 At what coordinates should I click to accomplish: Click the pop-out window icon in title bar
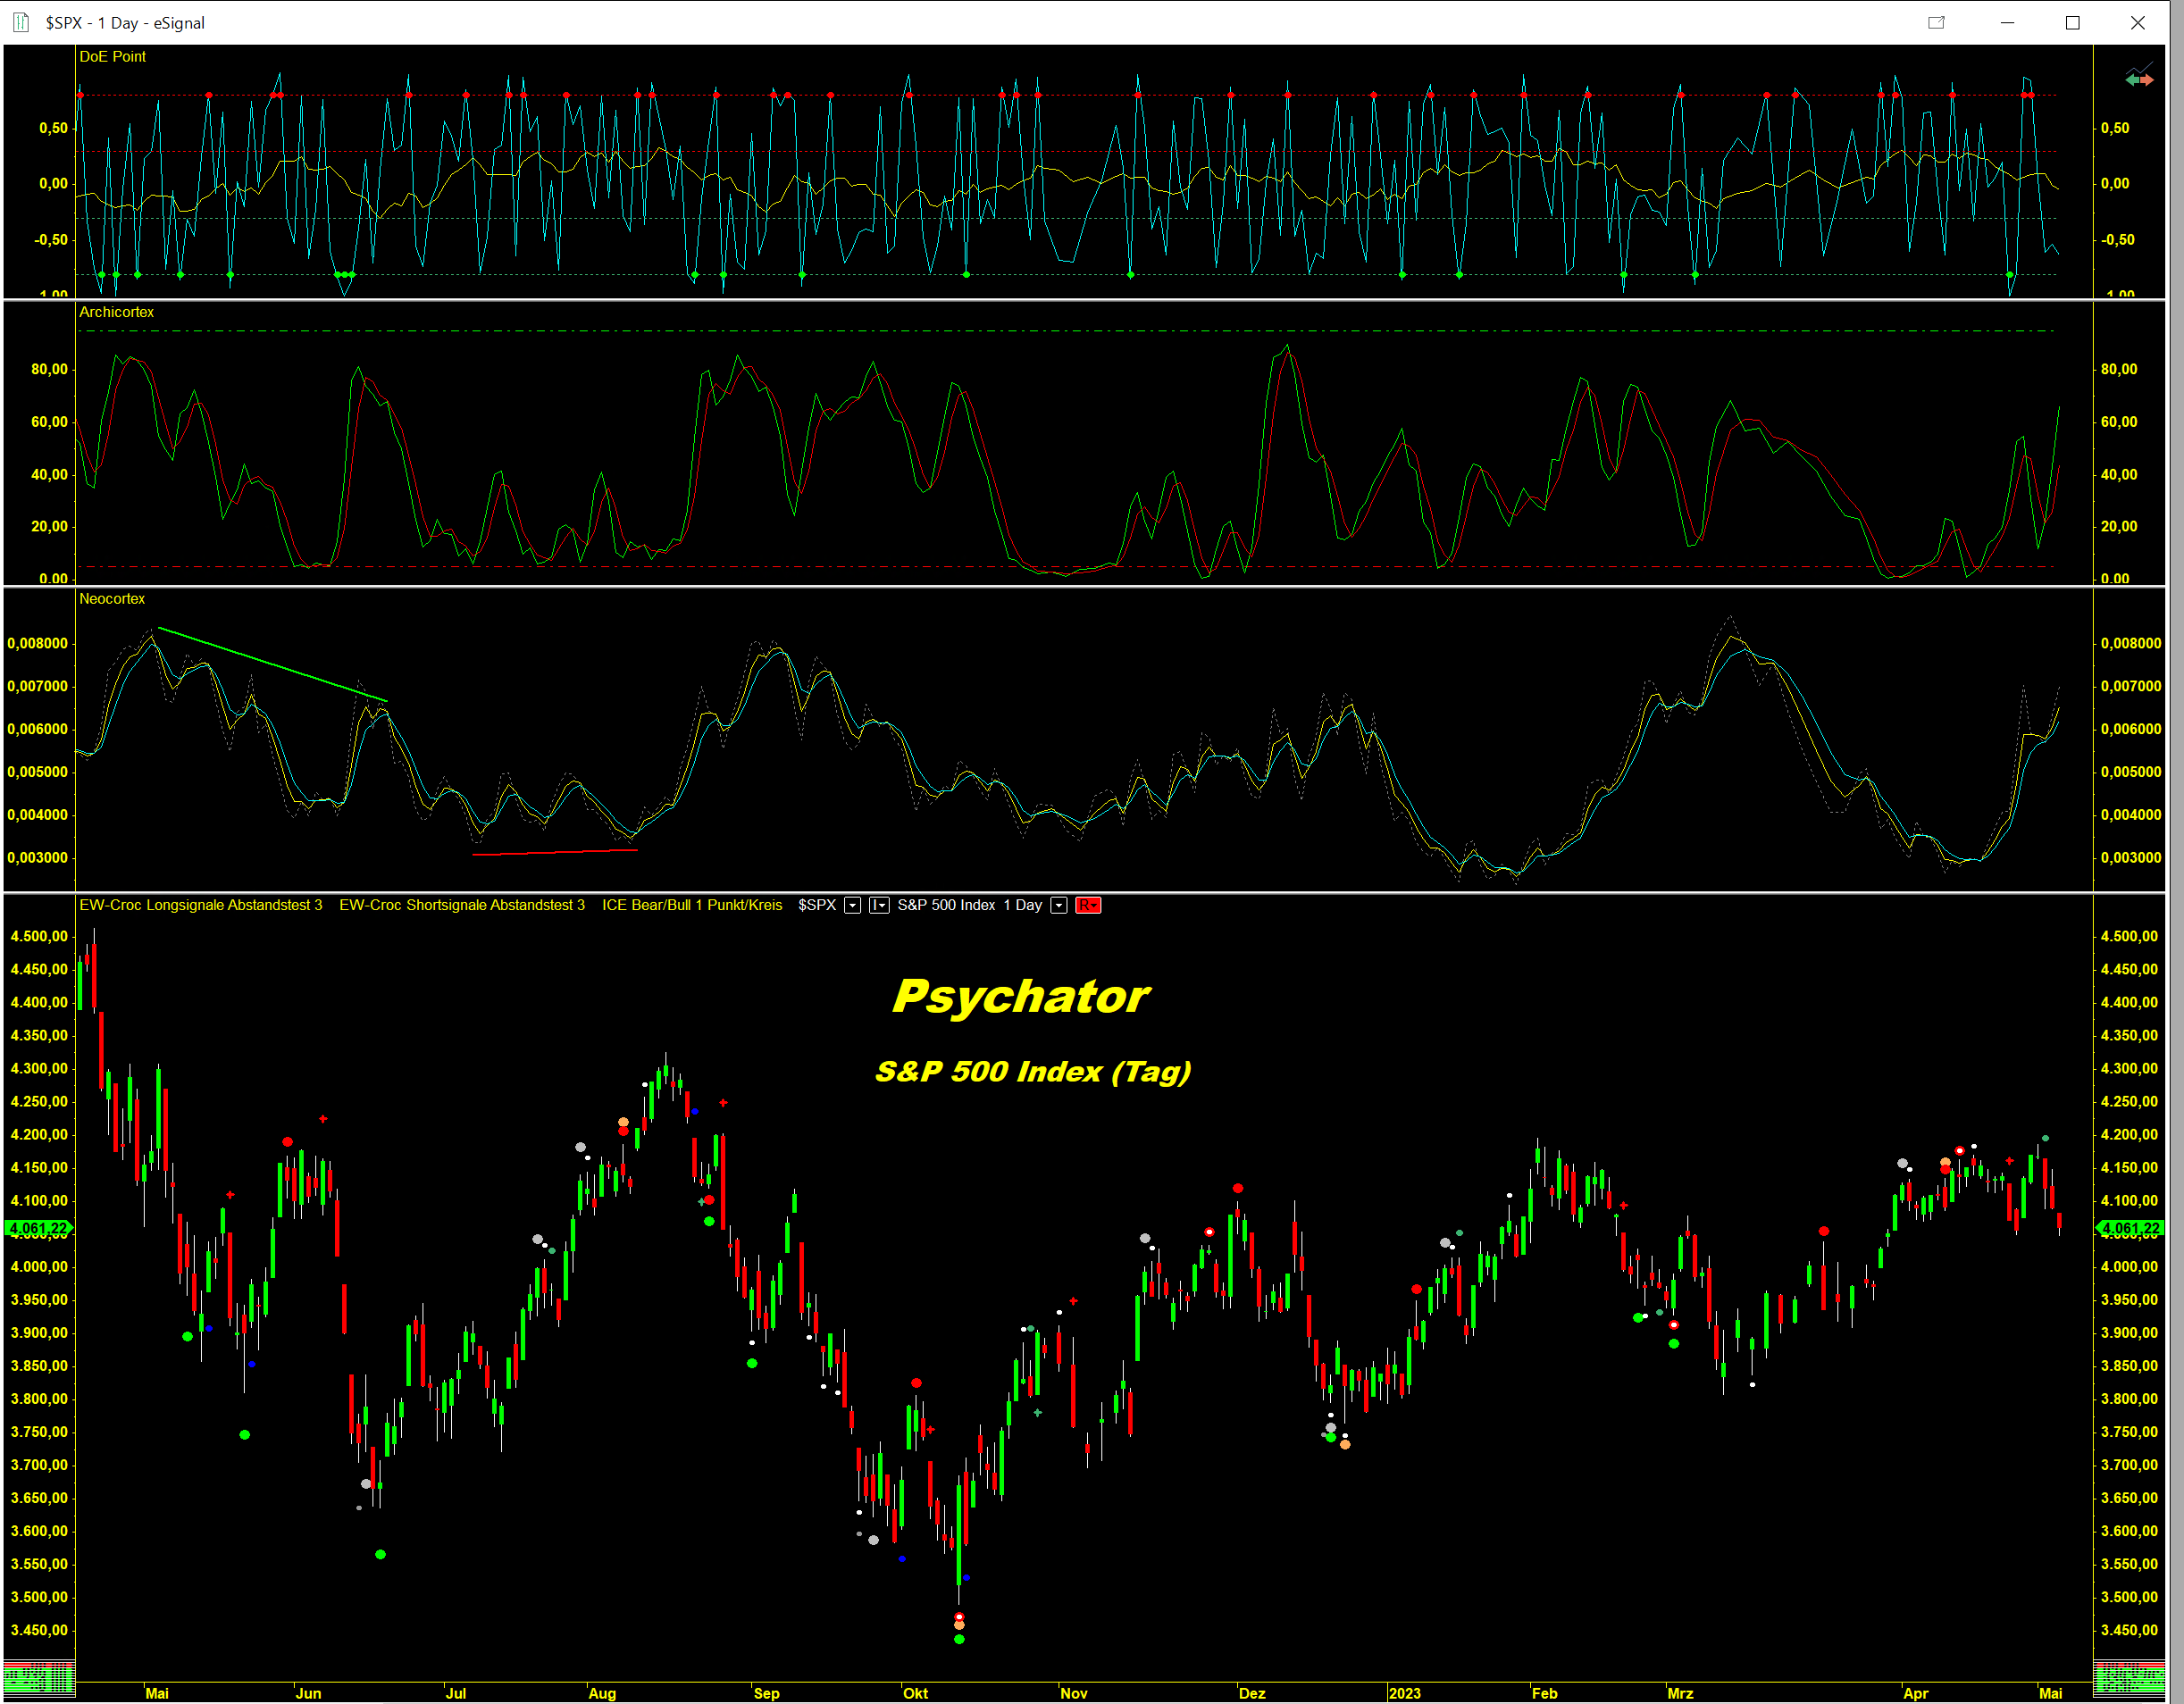(1936, 23)
